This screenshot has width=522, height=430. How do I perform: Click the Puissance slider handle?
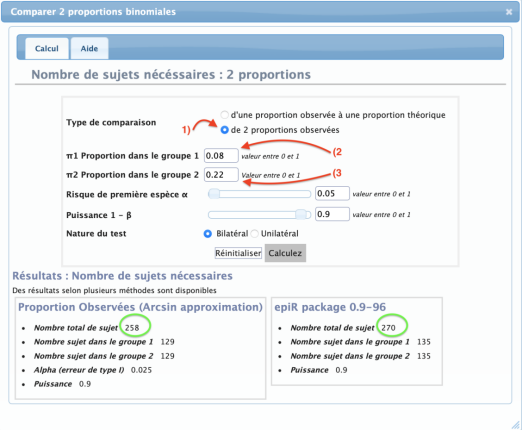(301, 215)
